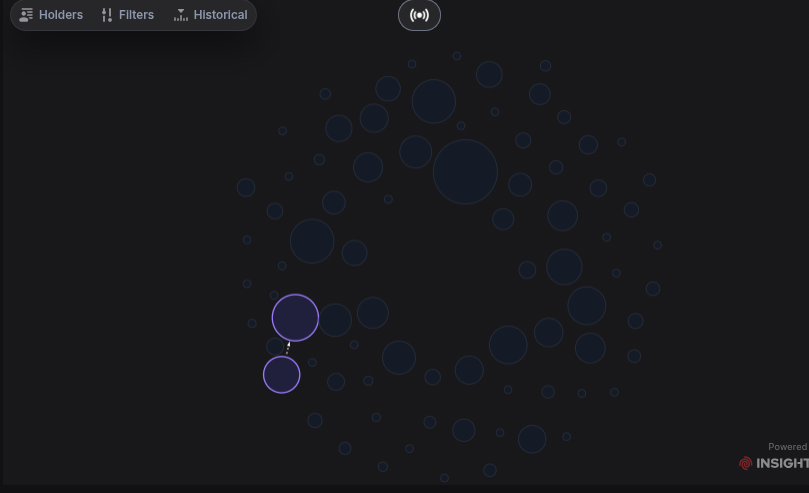Open the Insight logo link
The image size is (809, 493).
click(774, 463)
